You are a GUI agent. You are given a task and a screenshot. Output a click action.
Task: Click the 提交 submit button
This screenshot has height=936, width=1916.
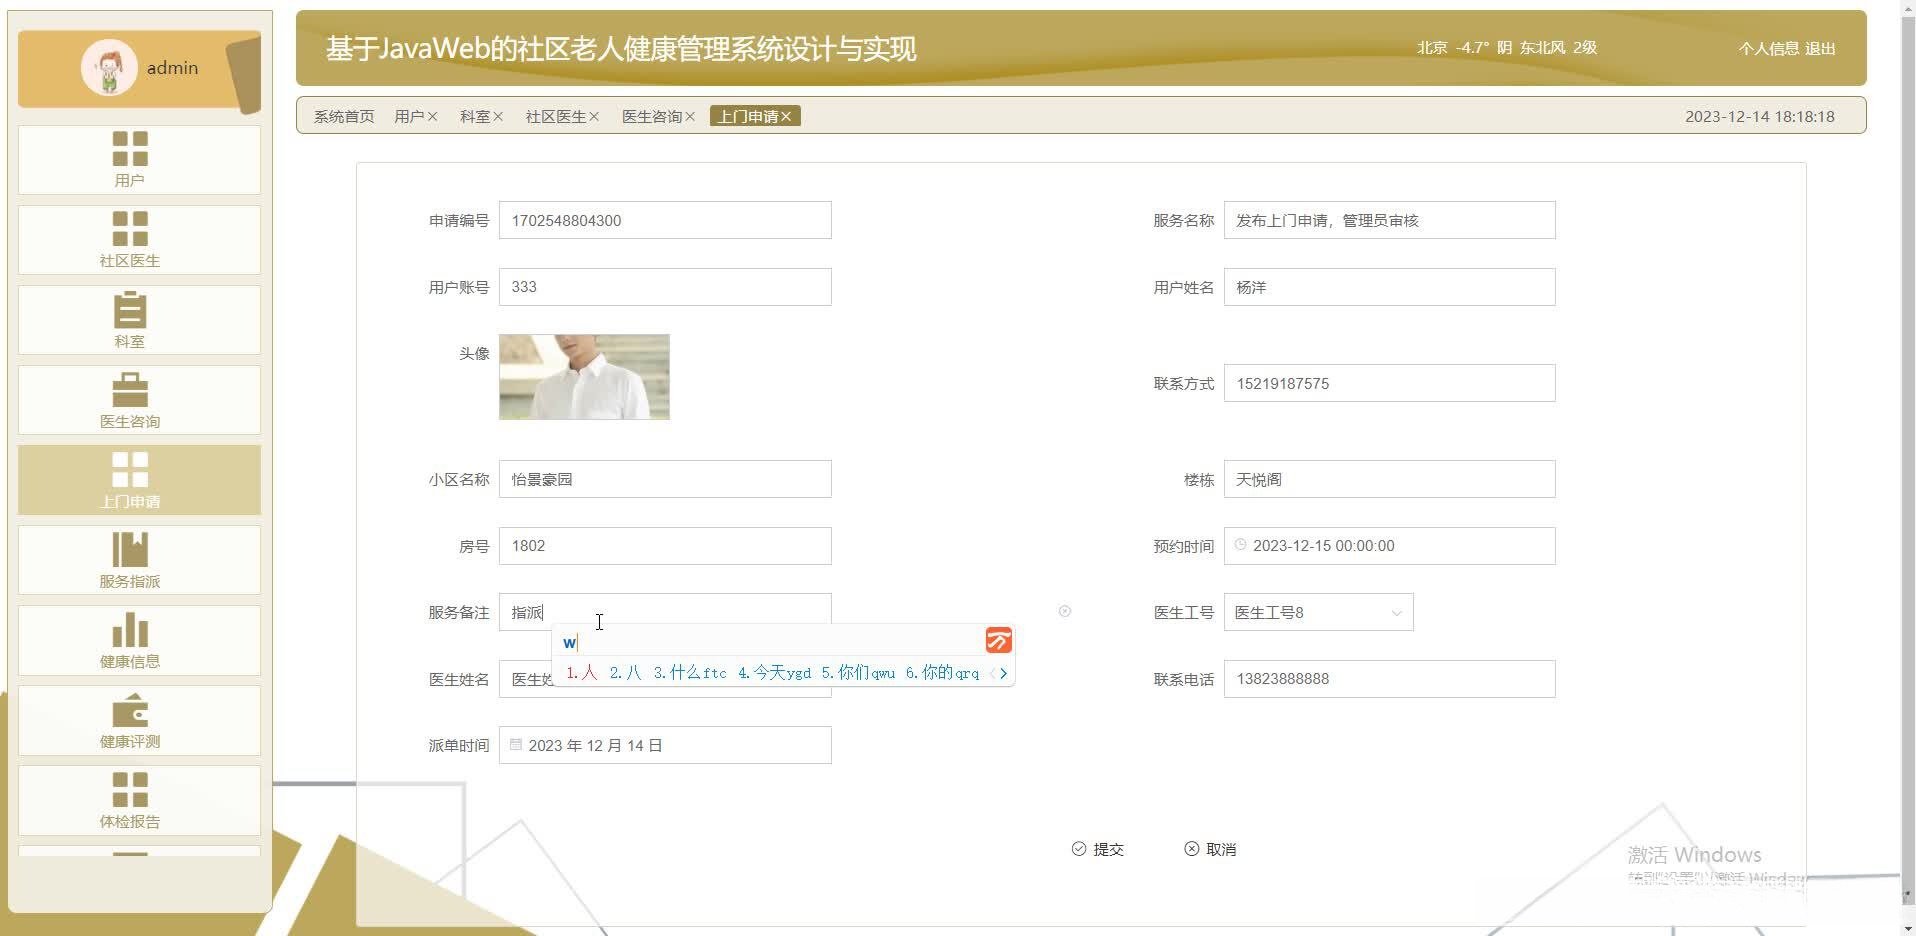[1098, 849]
